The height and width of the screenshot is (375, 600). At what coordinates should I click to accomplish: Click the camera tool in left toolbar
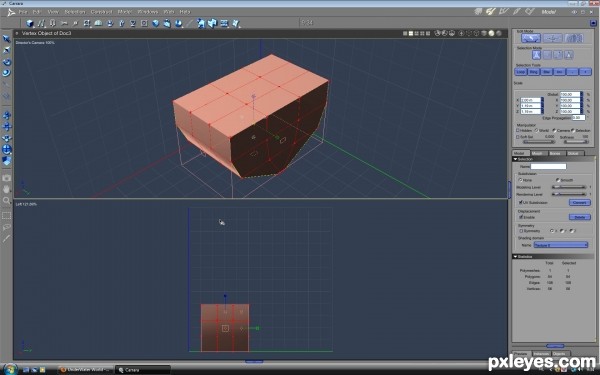[x=7, y=178]
